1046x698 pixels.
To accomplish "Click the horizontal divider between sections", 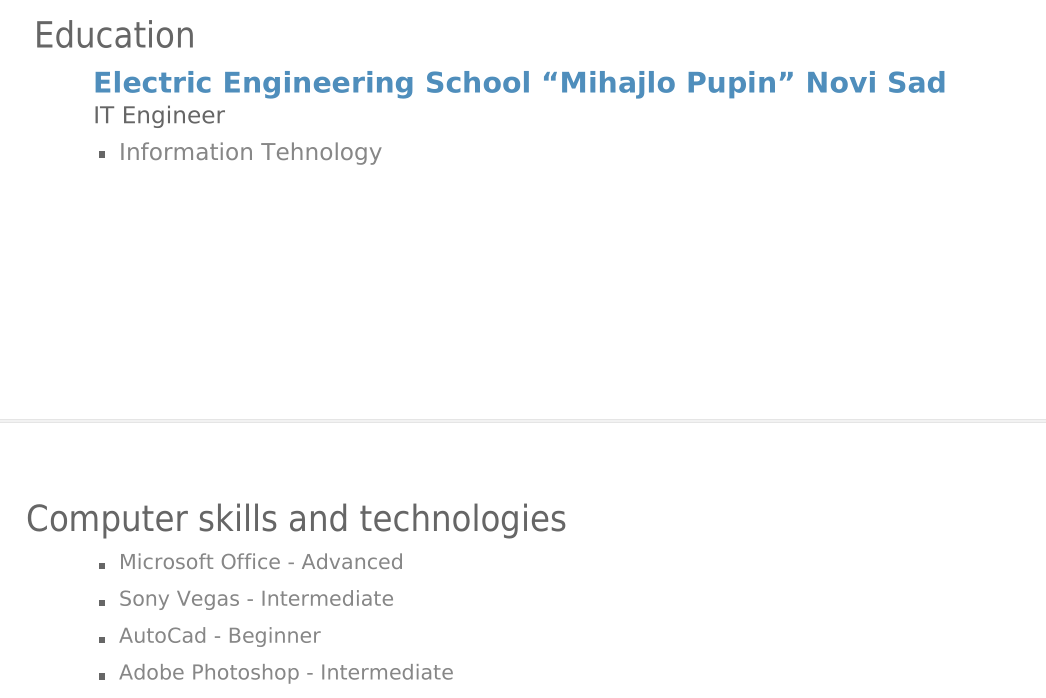I will coord(523,421).
